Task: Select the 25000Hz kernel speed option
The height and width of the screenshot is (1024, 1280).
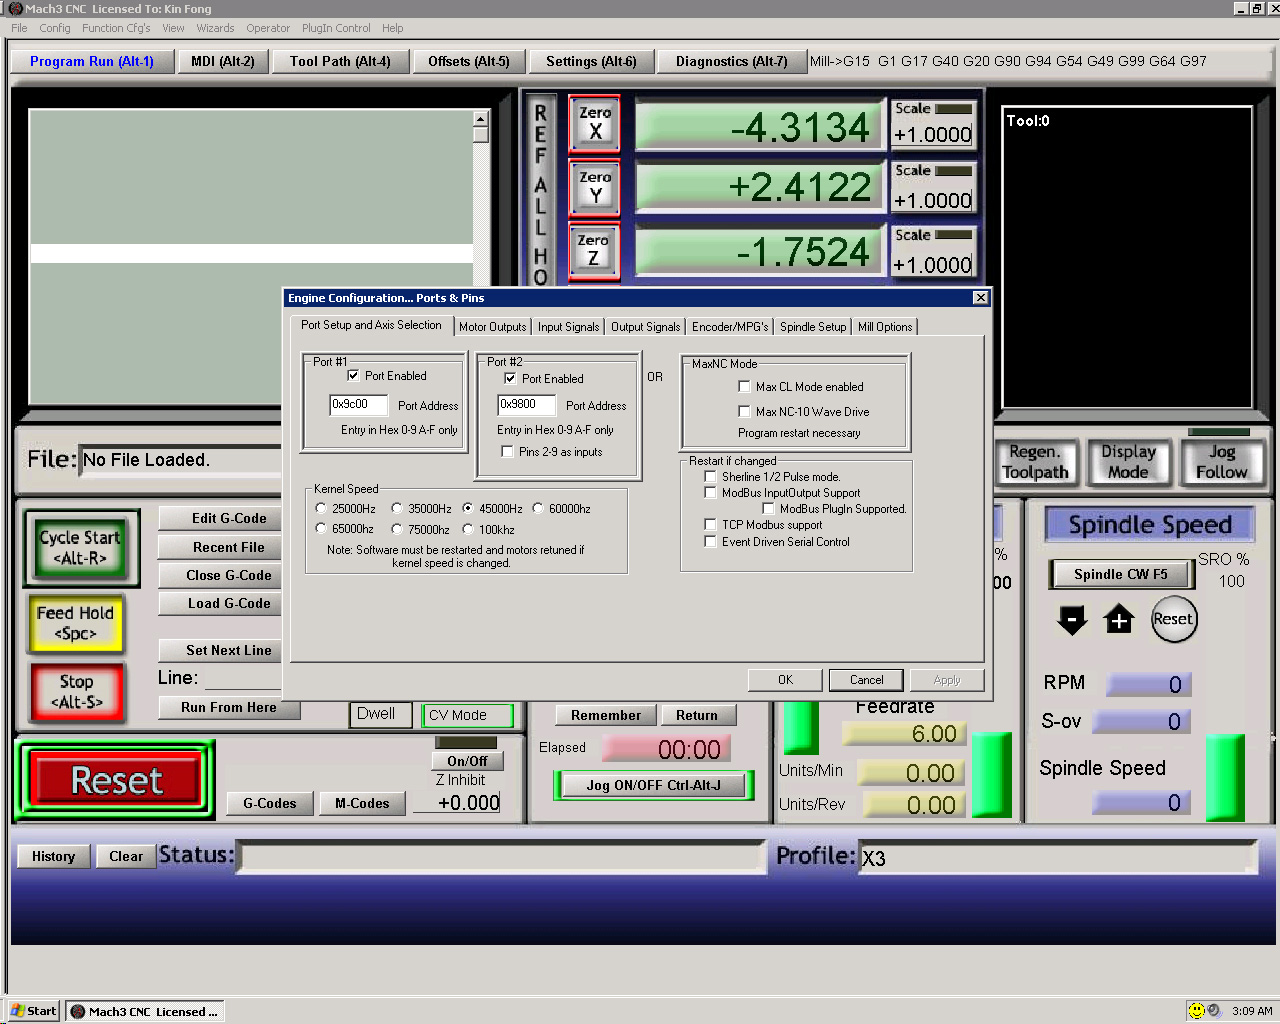Action: point(321,509)
